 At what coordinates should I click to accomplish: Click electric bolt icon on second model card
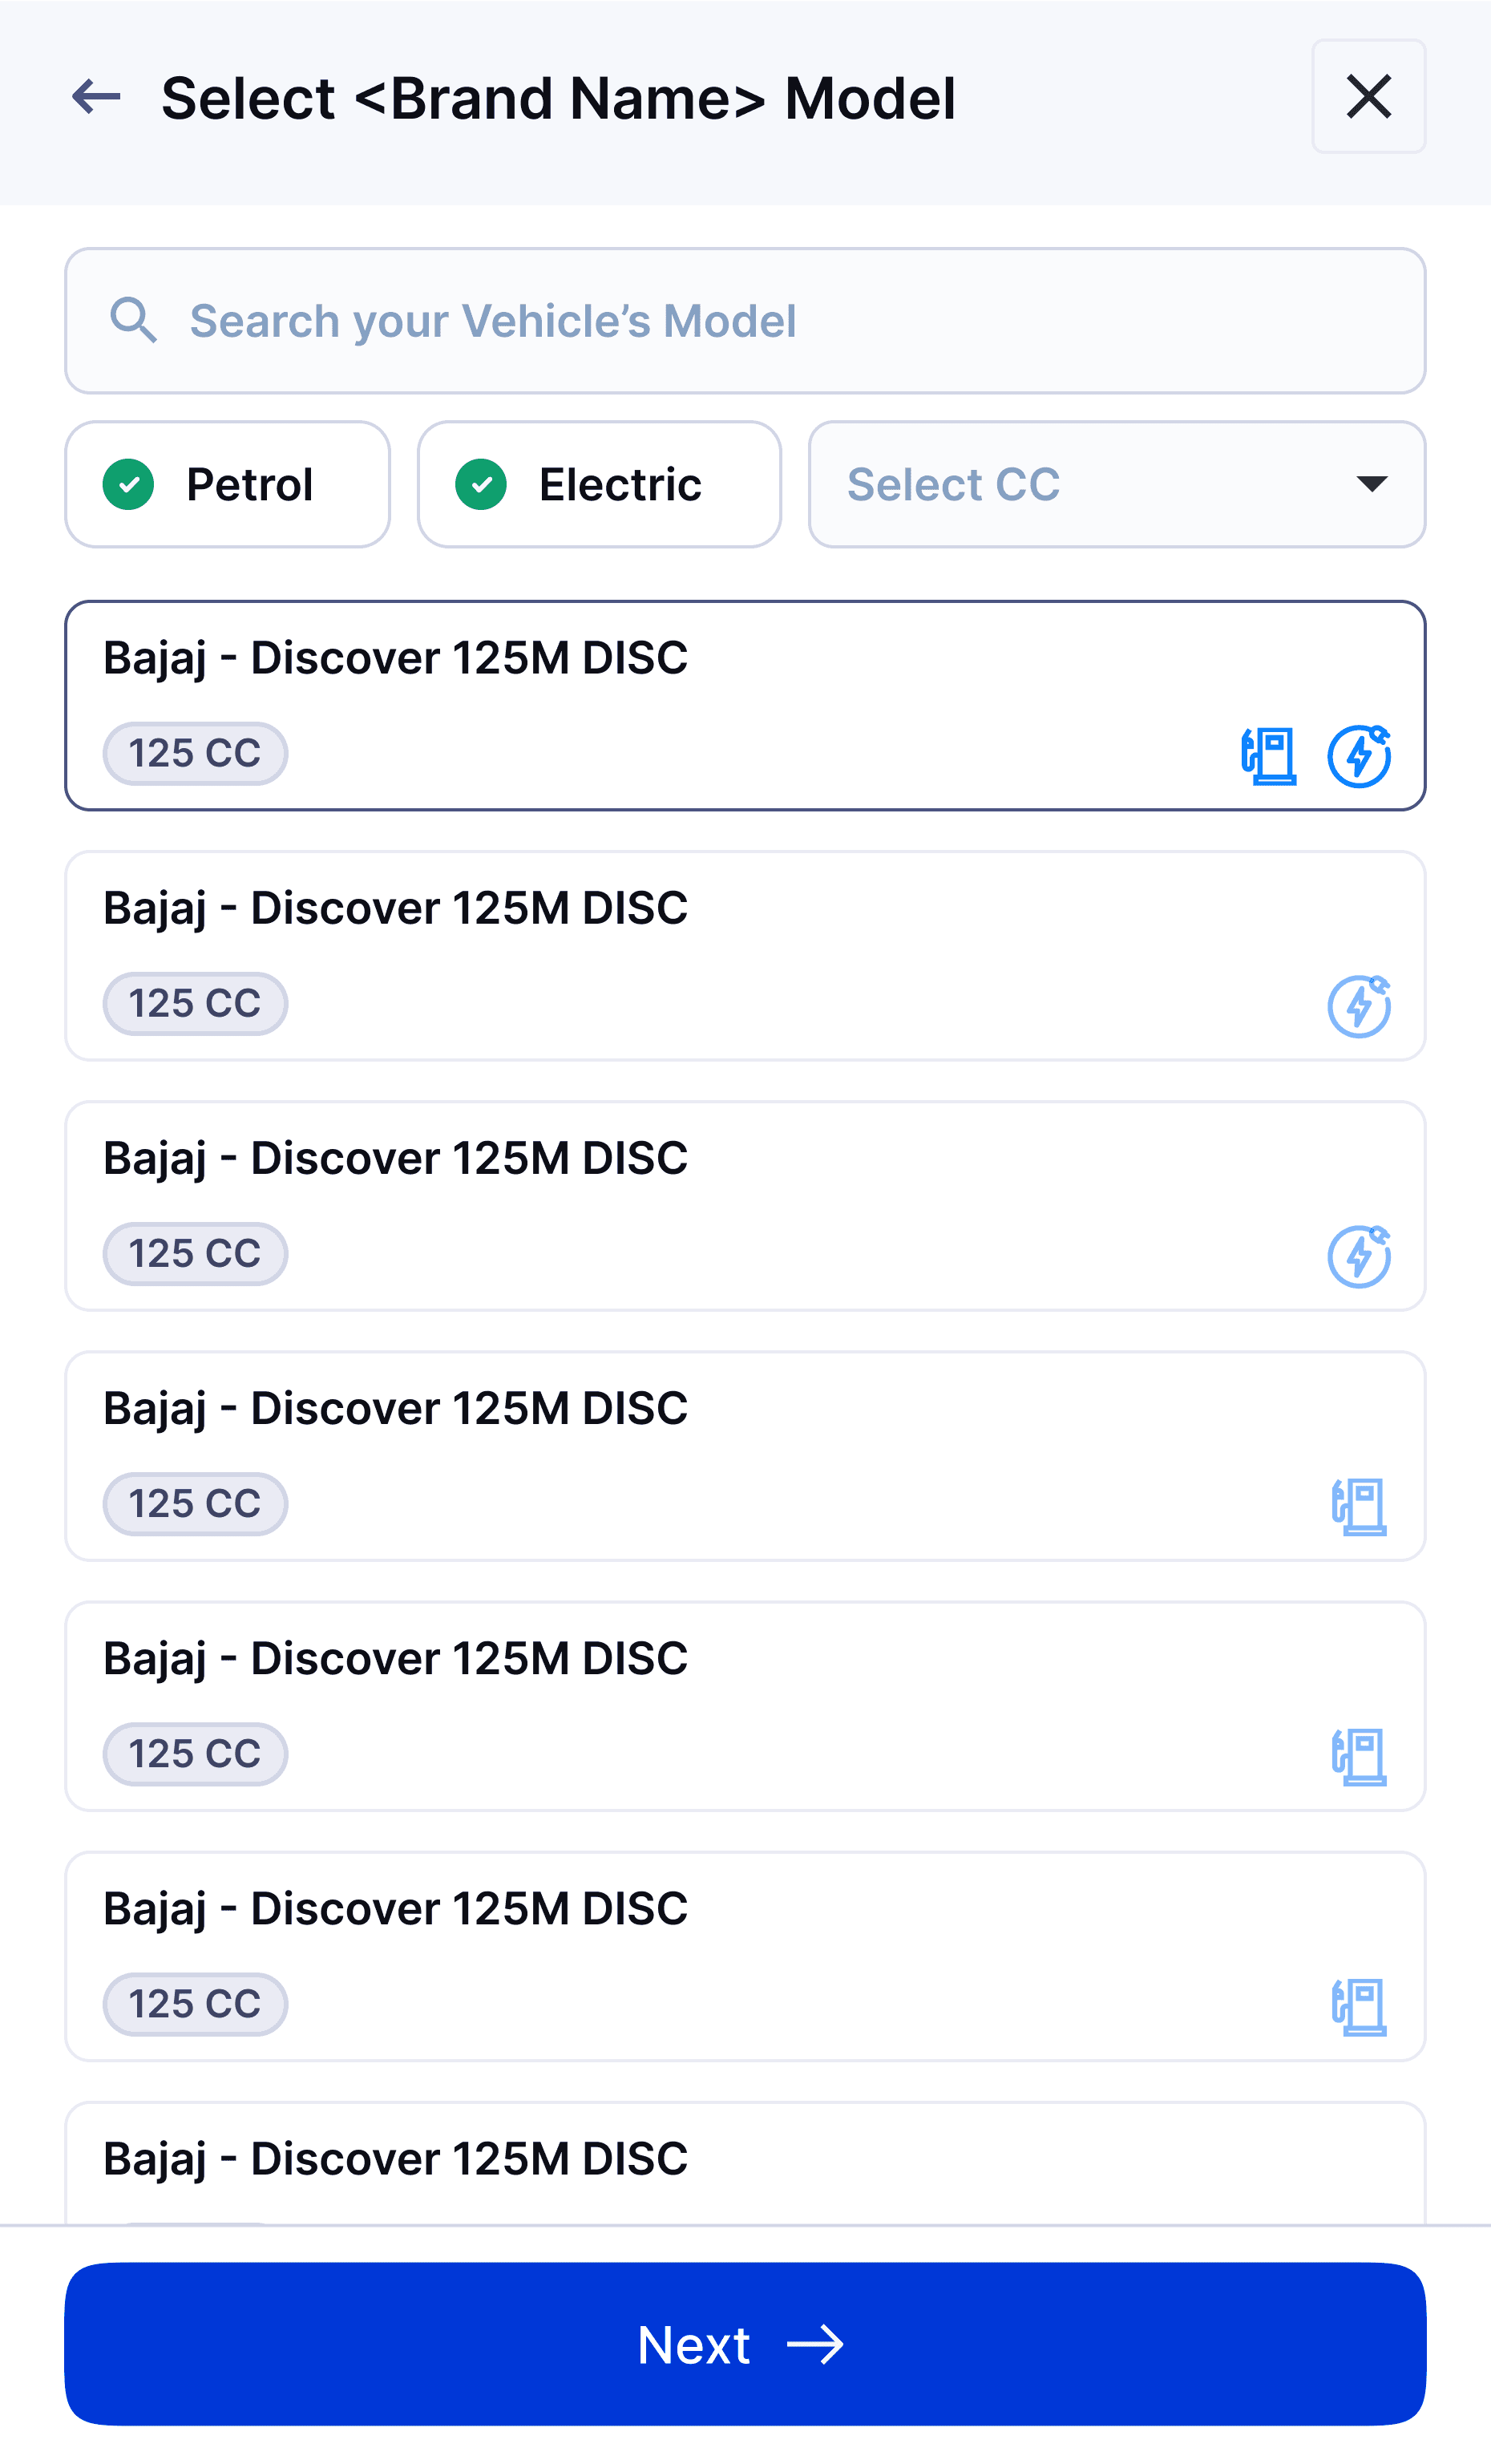[1359, 1006]
